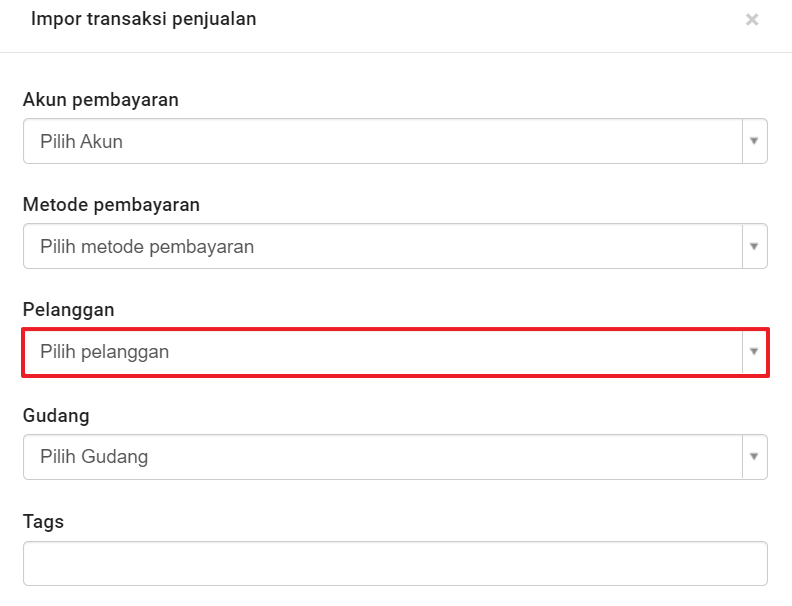The height and width of the screenshot is (606, 792).
Task: Select the 'Pilih metode pembayaran' placeholder text
Action: coord(147,247)
